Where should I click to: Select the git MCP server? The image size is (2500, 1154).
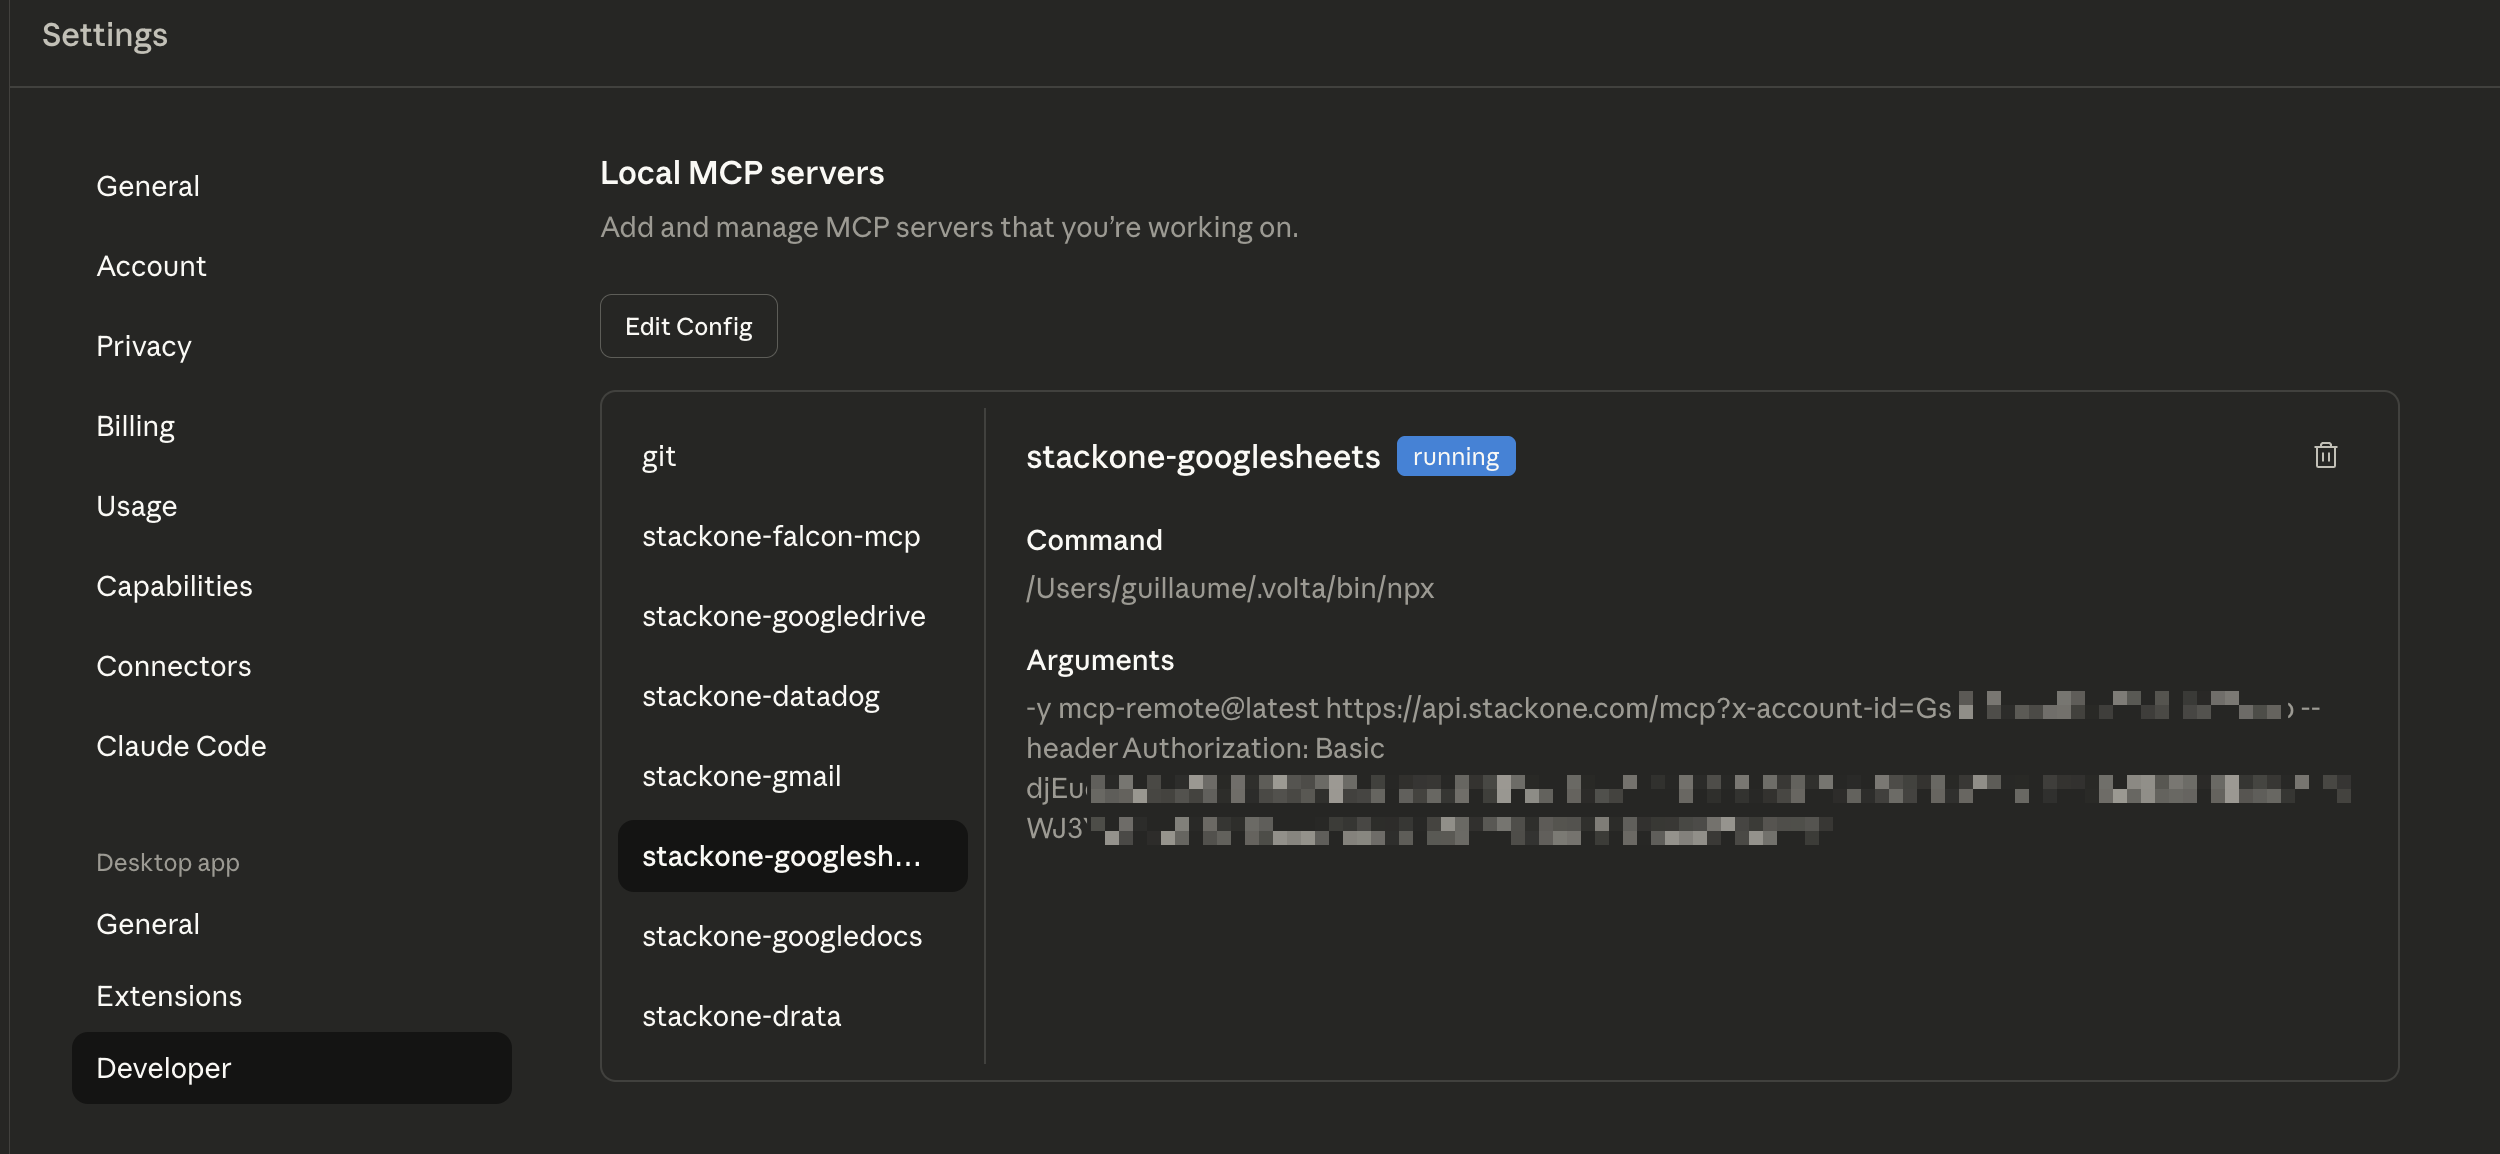coord(658,455)
